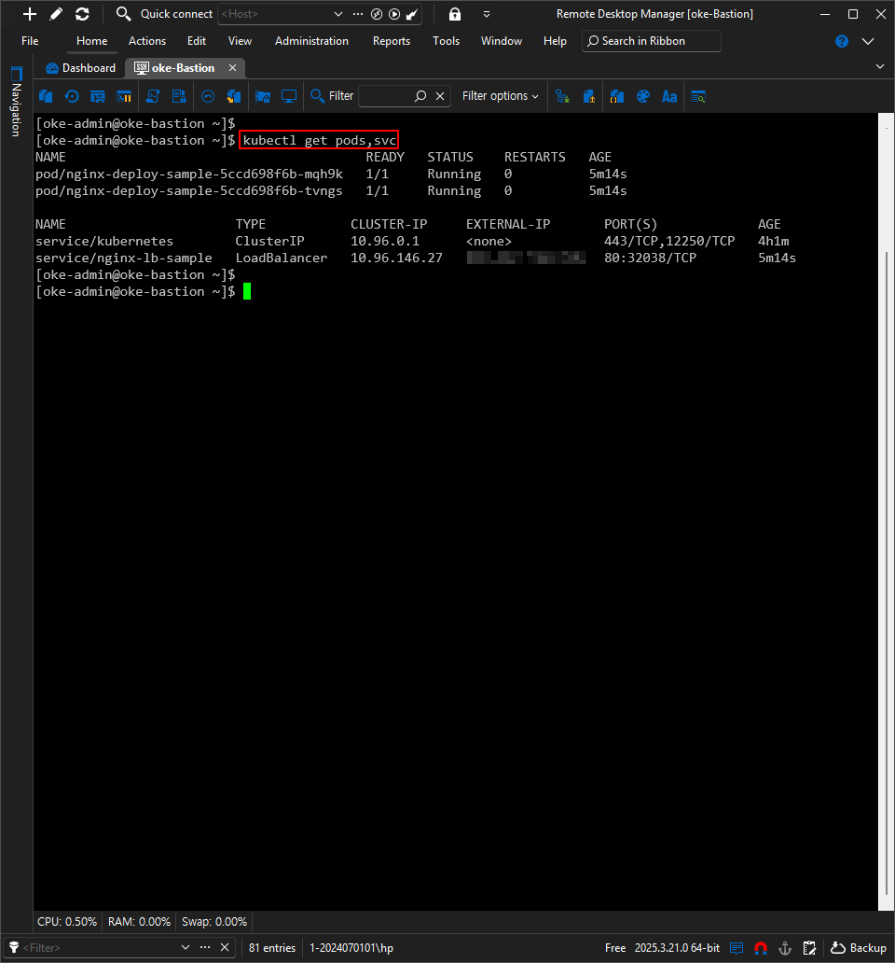
Task: Click the padlock lock icon
Action: (x=455, y=14)
